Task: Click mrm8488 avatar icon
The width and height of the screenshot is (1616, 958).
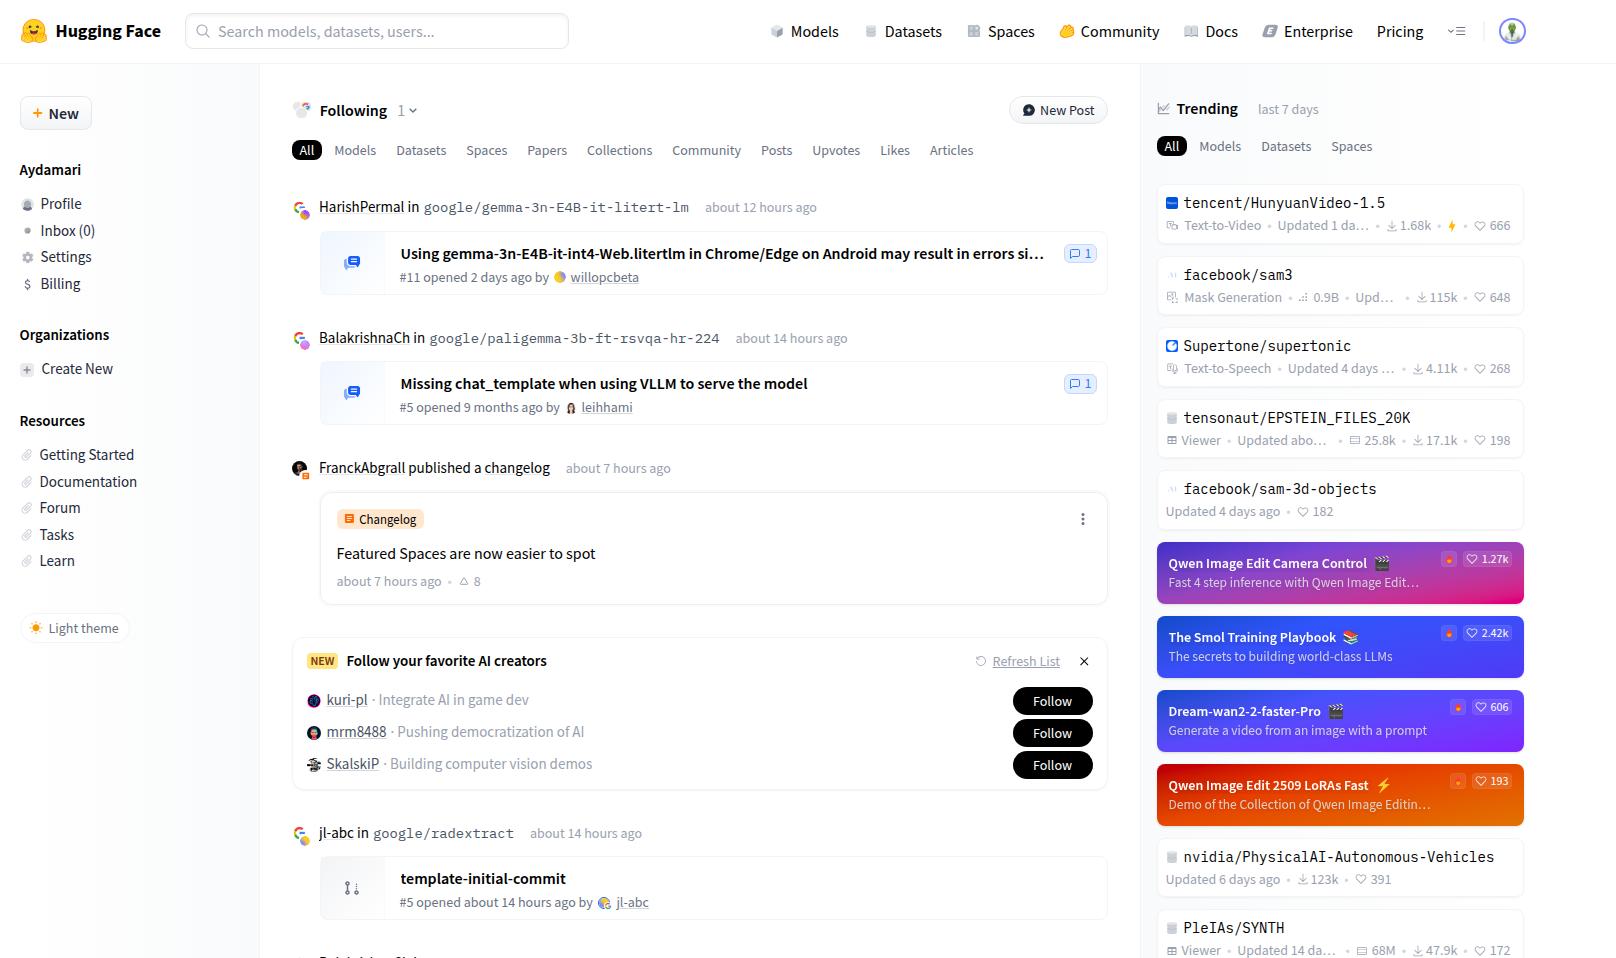Action: point(314,733)
